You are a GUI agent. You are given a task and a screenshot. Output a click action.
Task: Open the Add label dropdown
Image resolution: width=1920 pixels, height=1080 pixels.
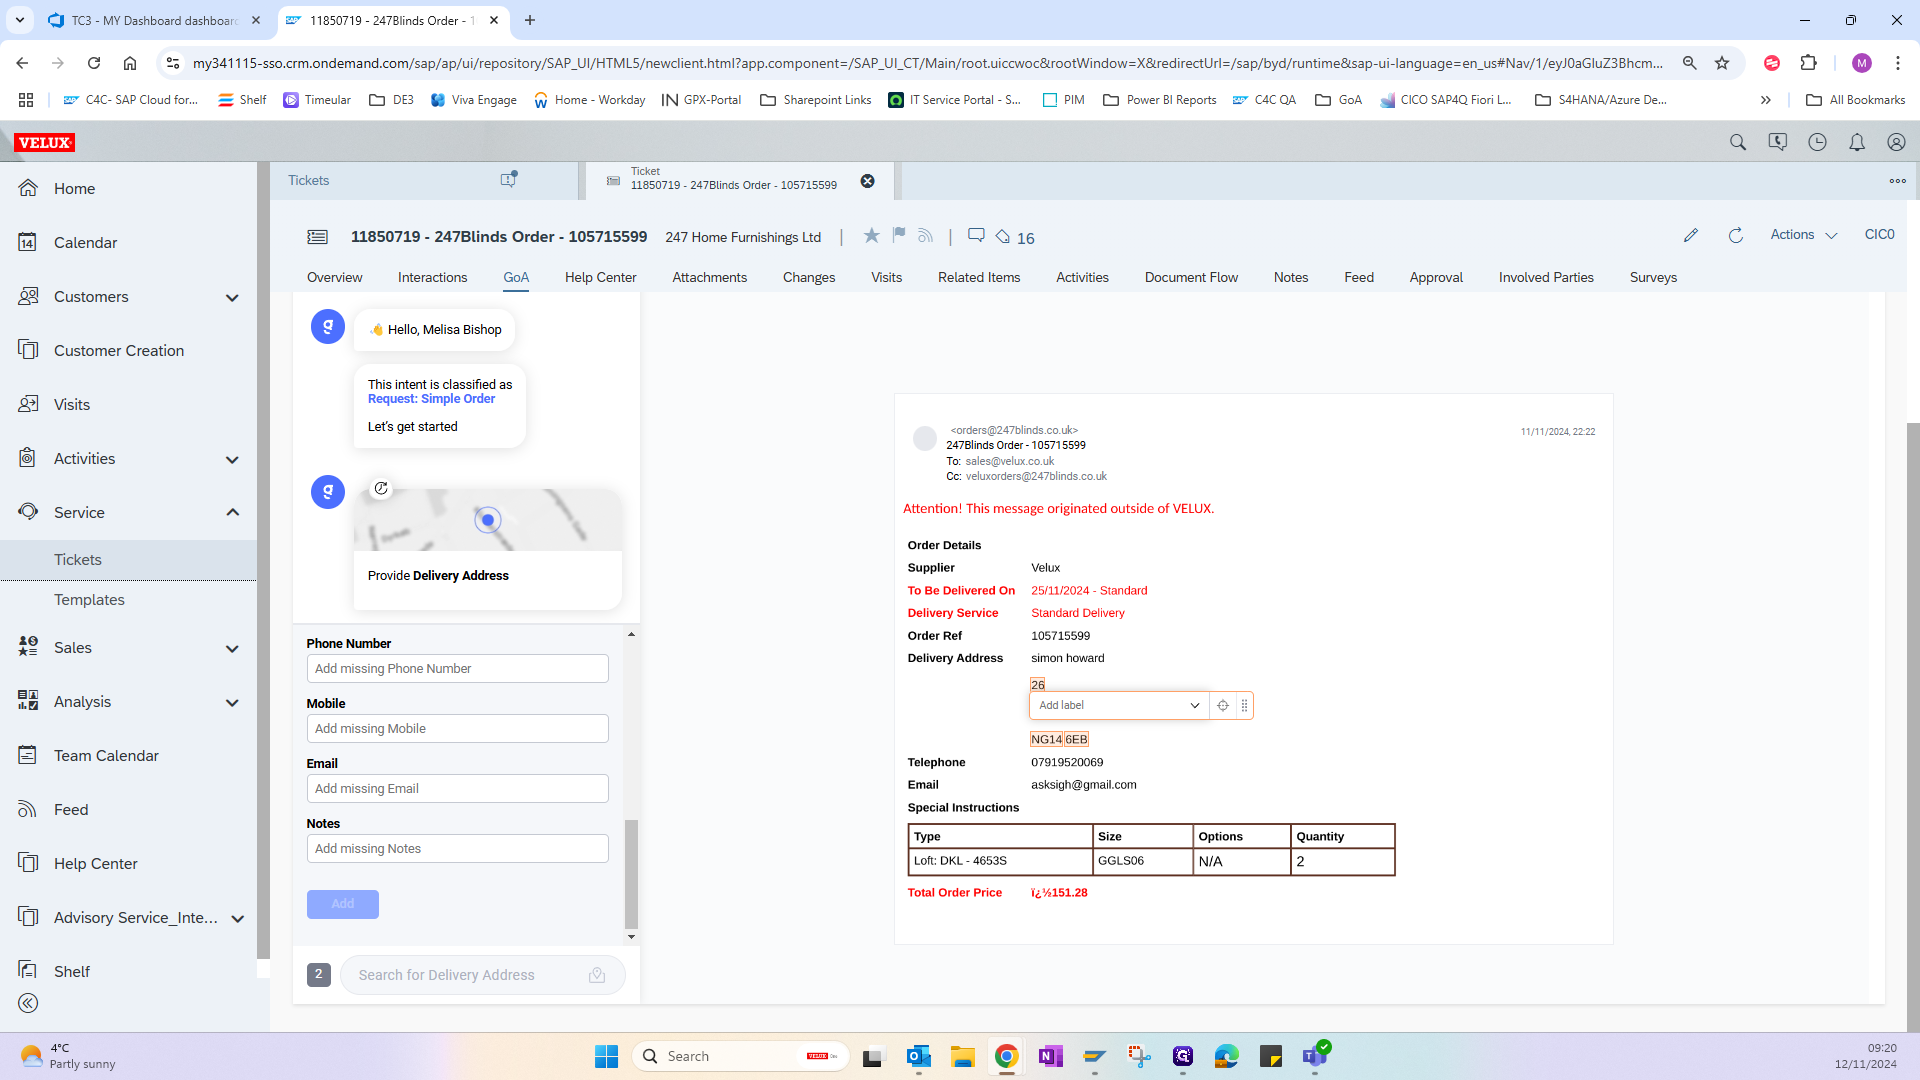1119,706
